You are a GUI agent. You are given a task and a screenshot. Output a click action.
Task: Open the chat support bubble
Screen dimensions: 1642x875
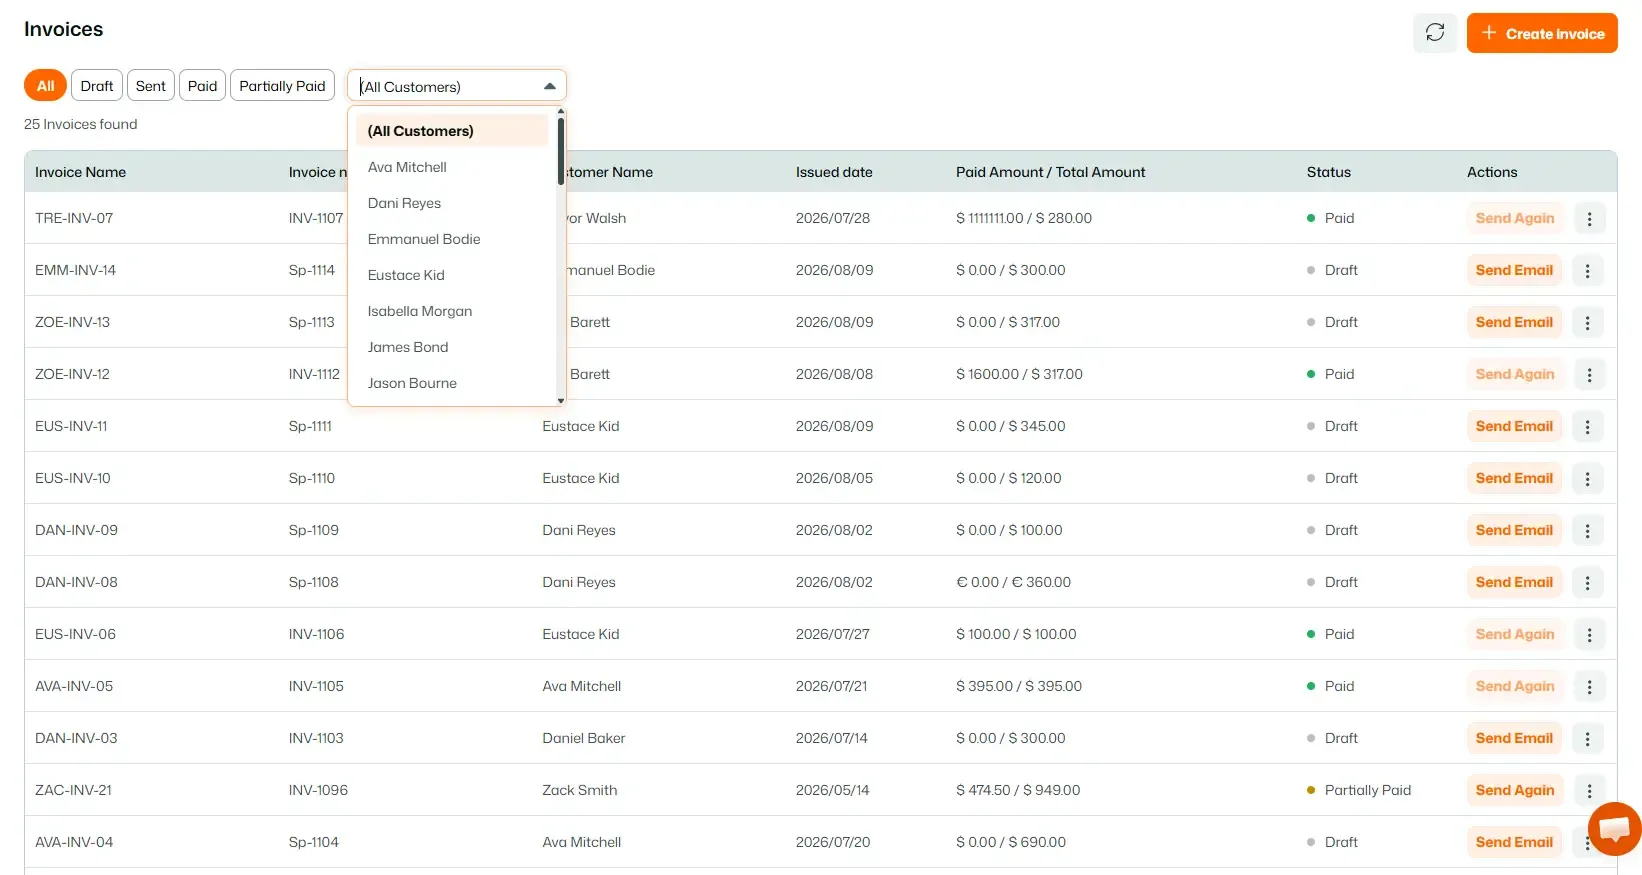(1614, 829)
